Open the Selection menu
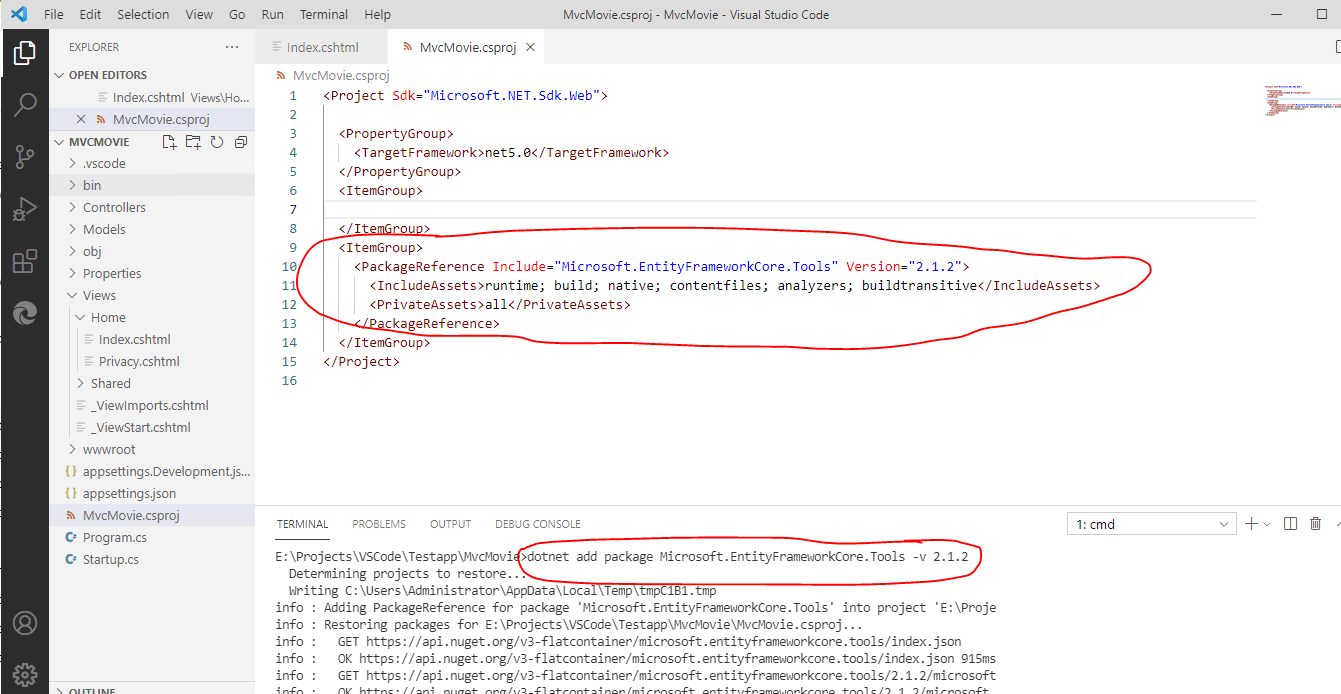Viewport: 1341px width, 694px height. point(143,15)
